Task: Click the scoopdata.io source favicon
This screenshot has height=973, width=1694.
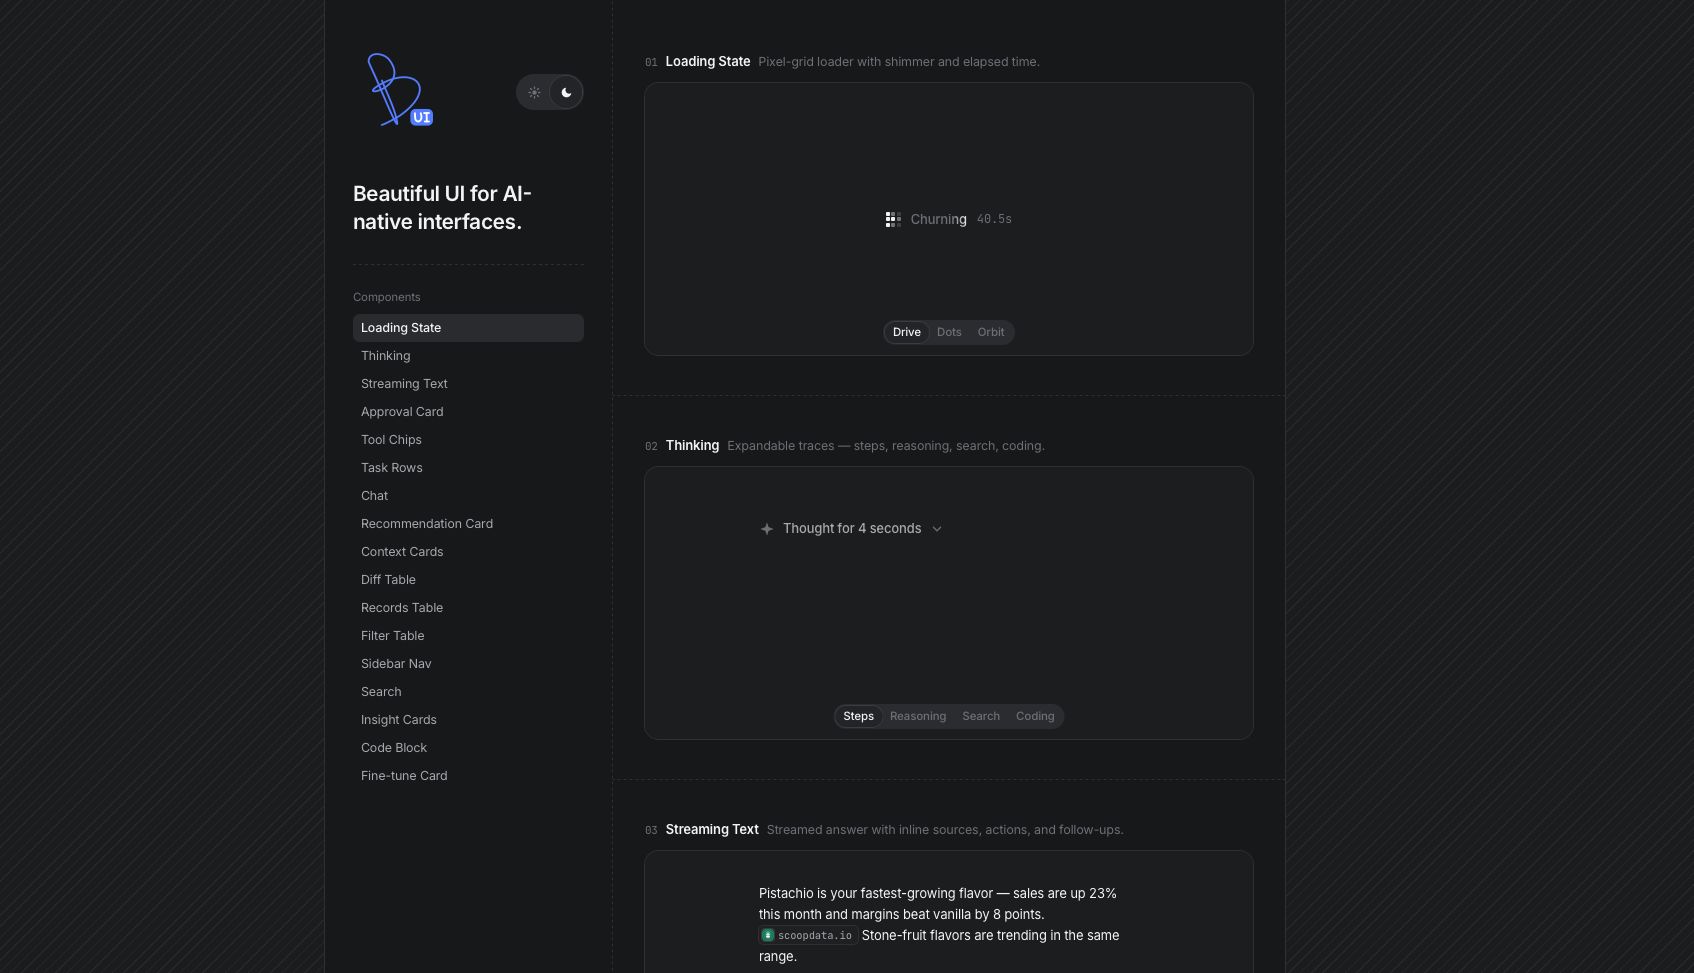Action: pos(768,936)
